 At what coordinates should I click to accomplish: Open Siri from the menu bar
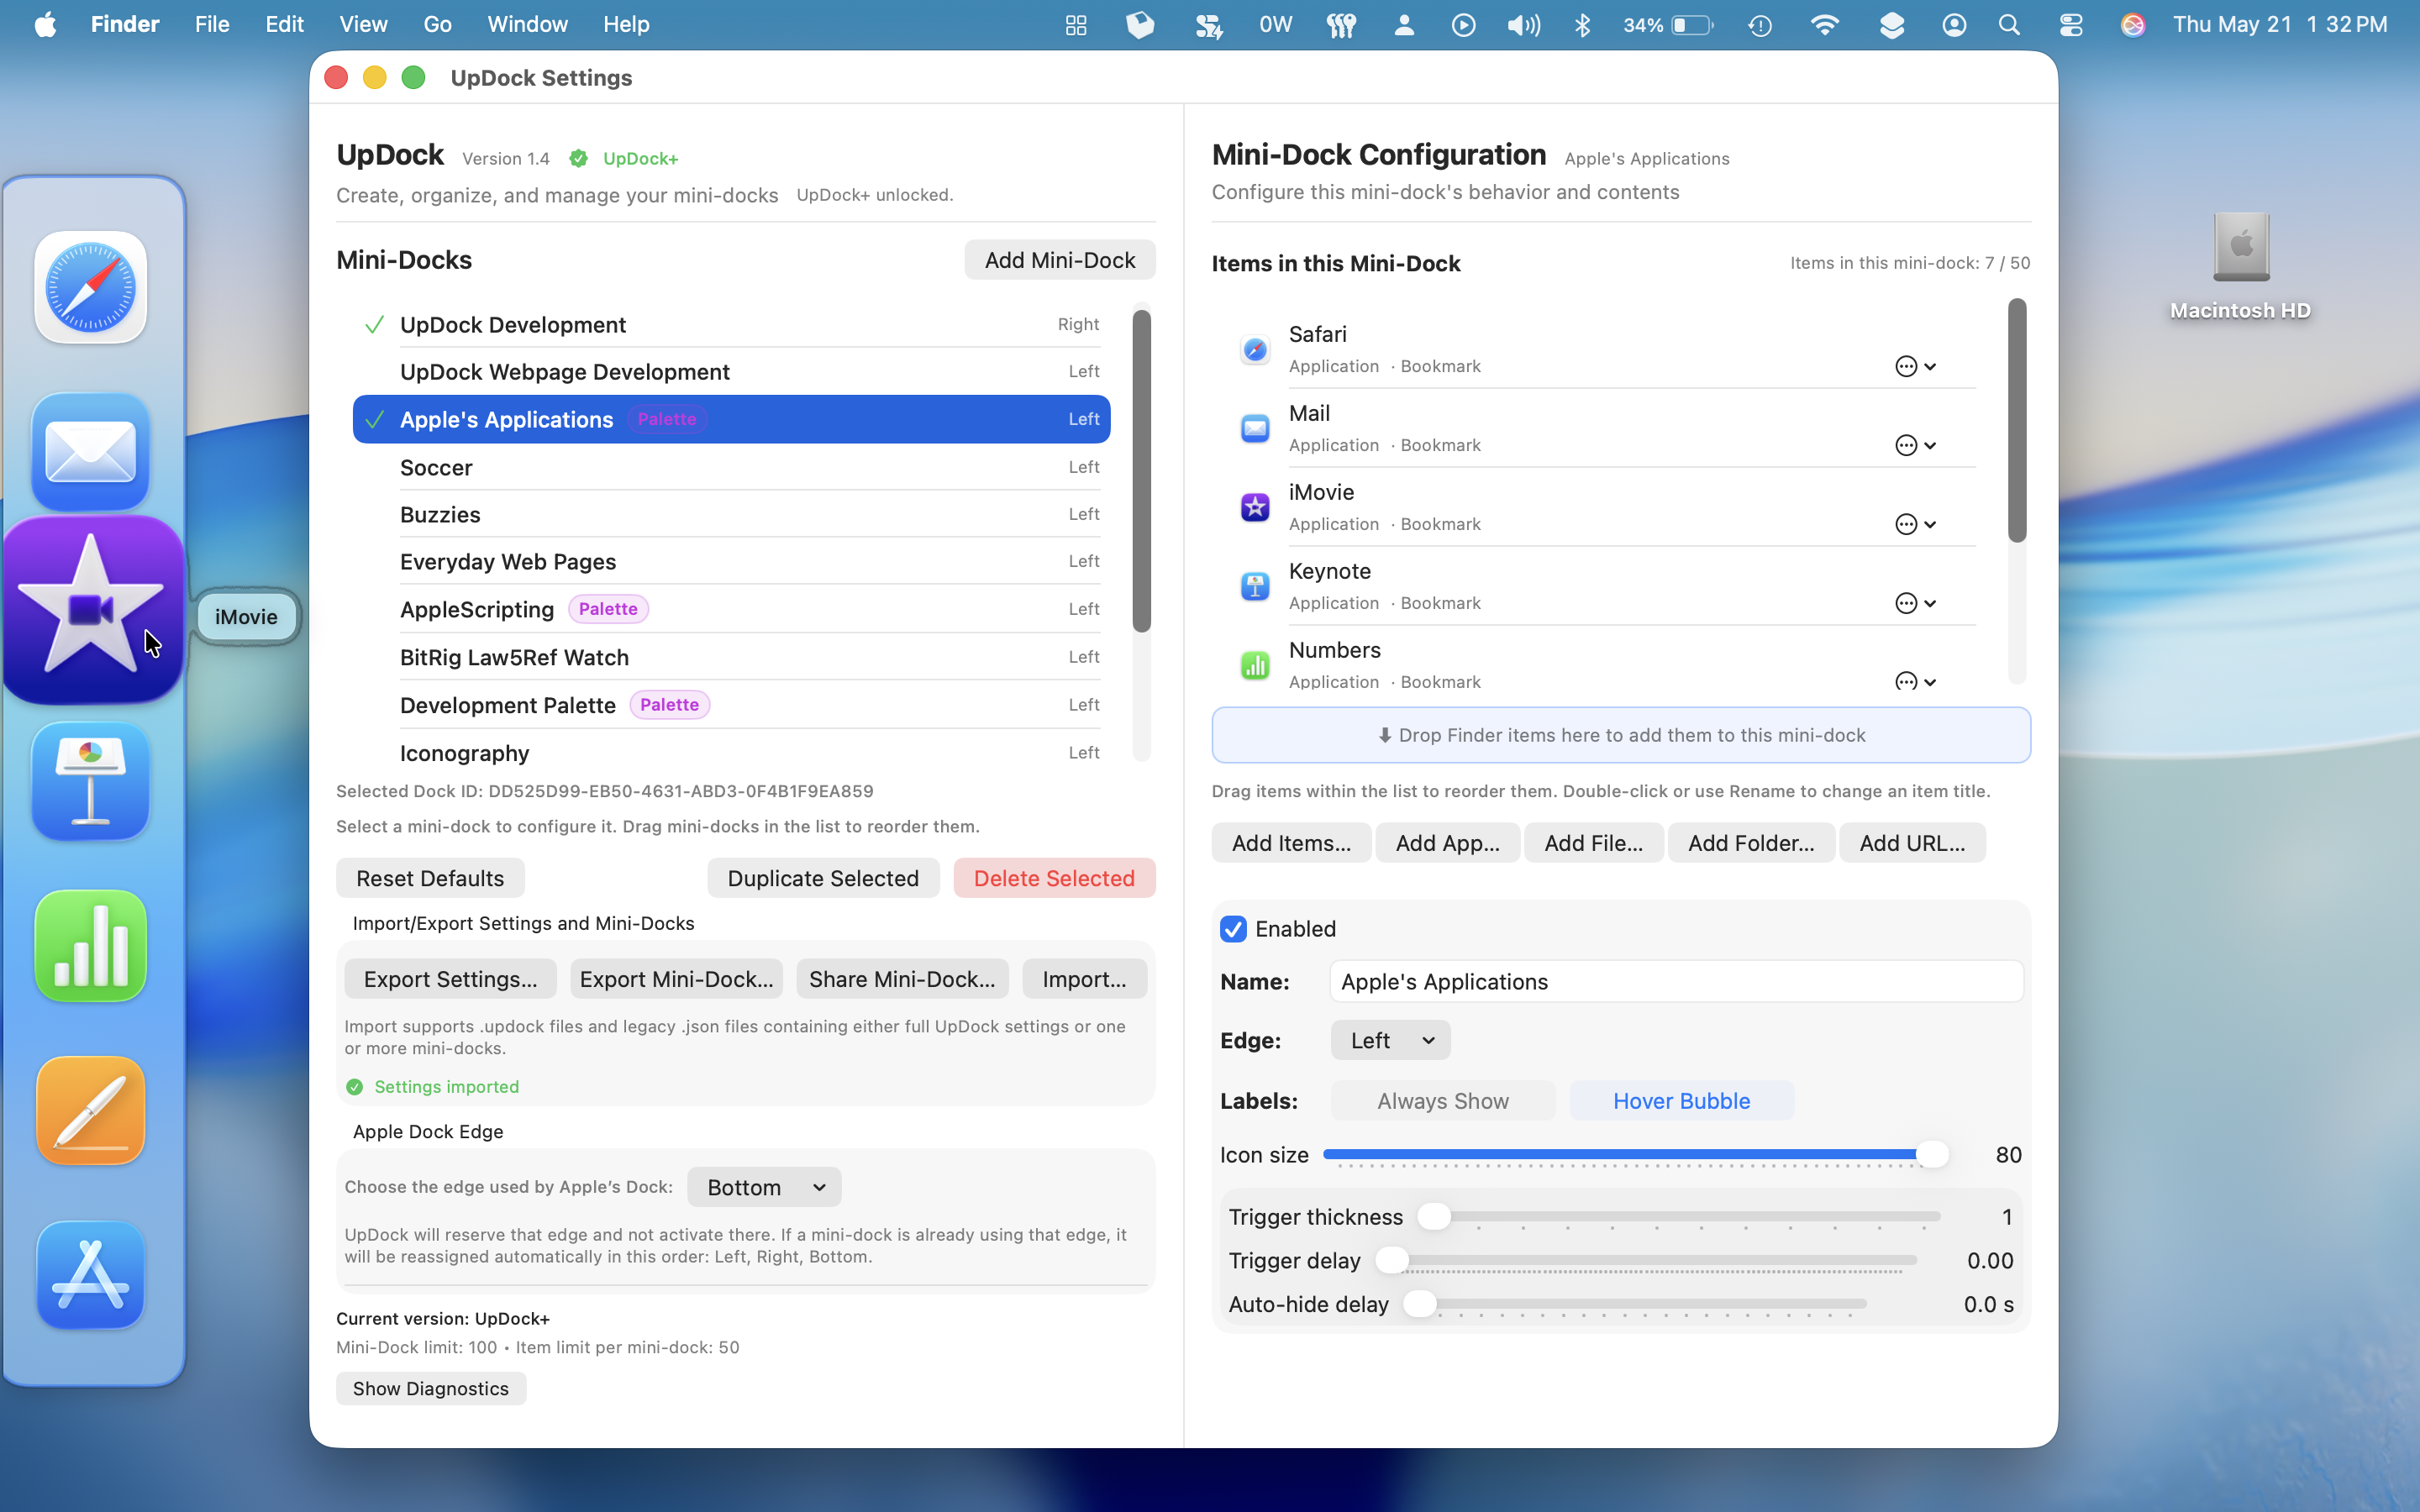coord(2132,24)
